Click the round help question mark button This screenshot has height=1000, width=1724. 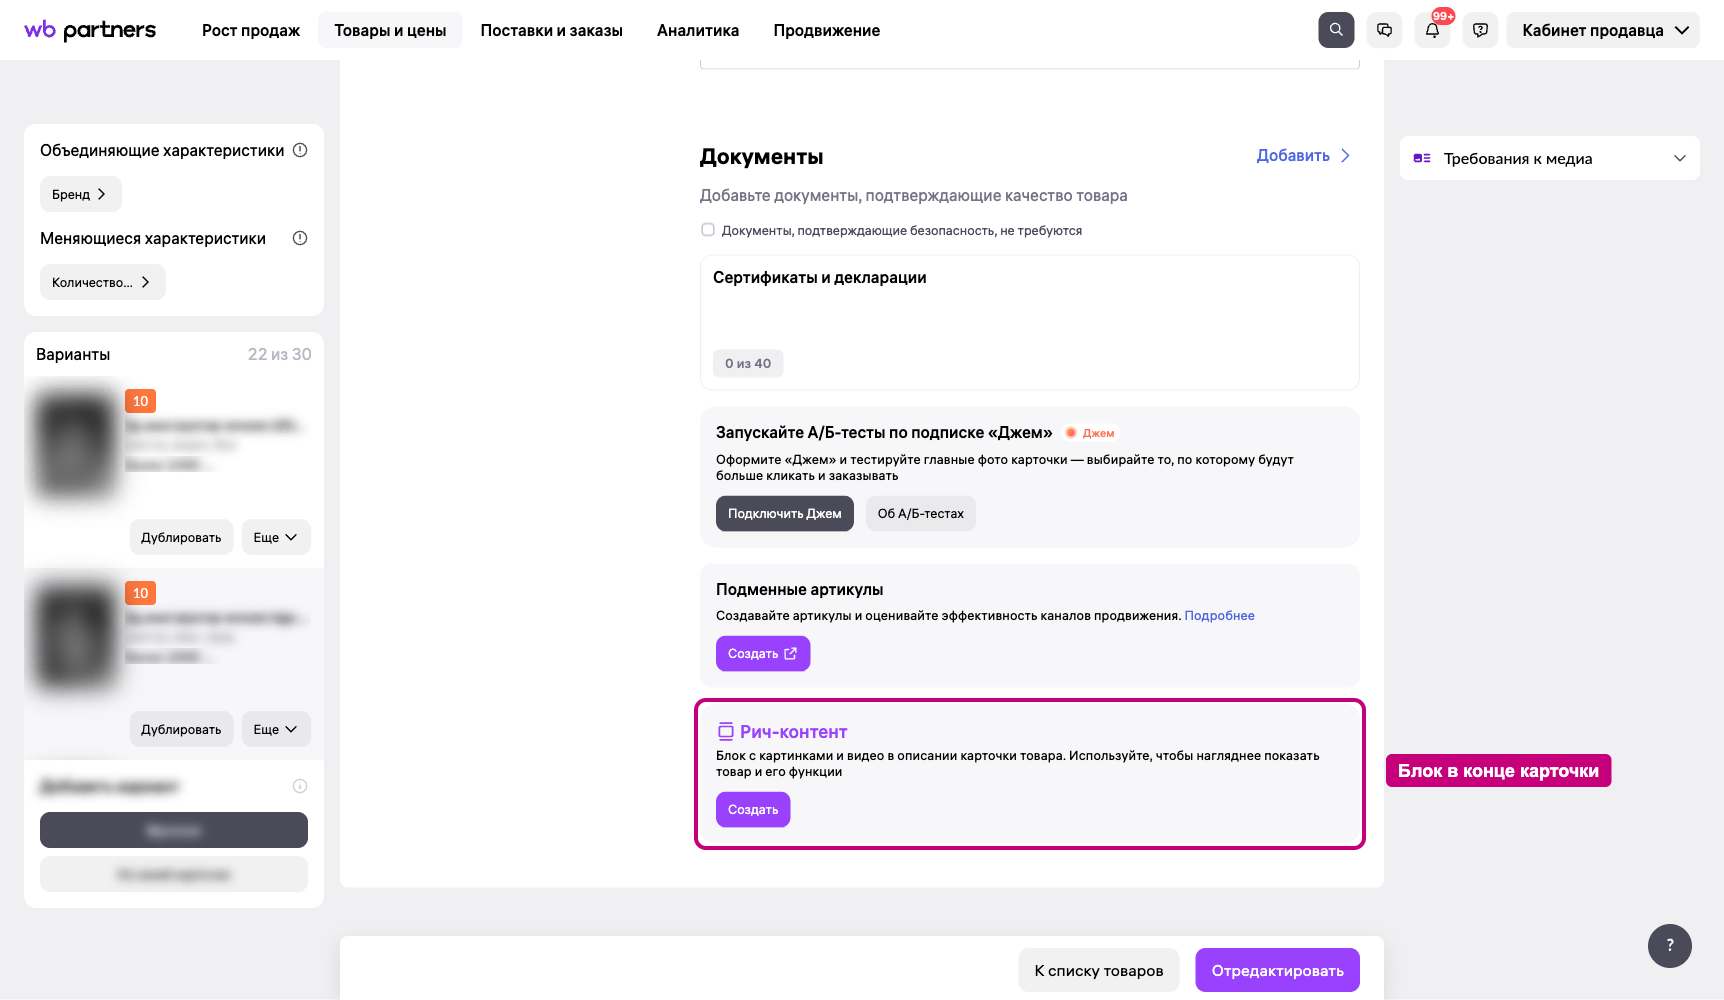(1669, 946)
